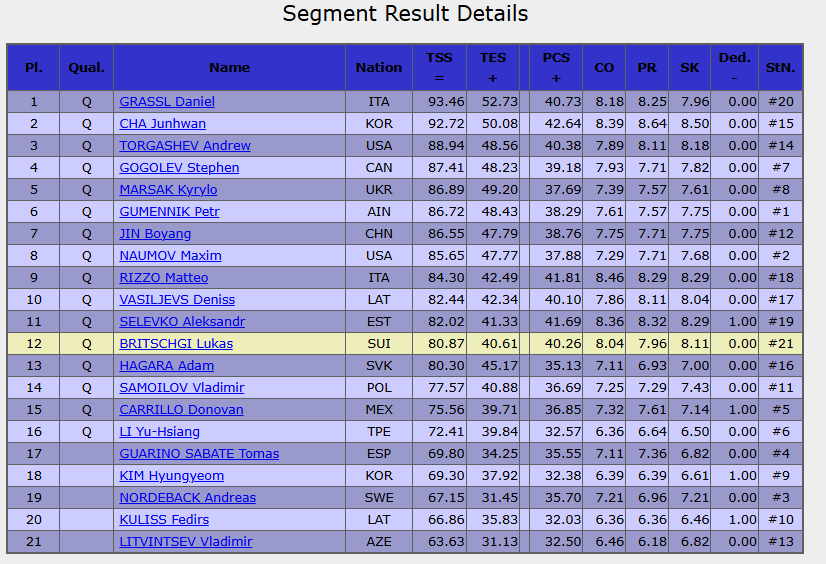Open CARRILLO Donovan's results

pyautogui.click(x=181, y=410)
